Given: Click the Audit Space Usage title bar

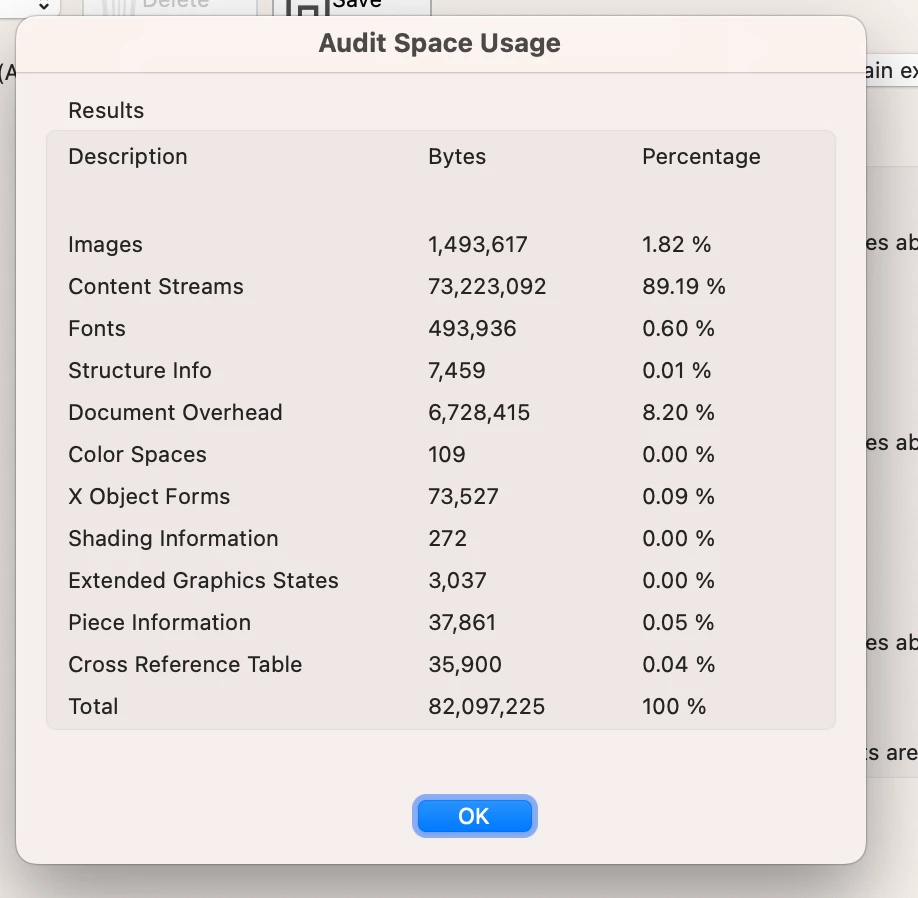Looking at the screenshot, I should click(x=440, y=44).
